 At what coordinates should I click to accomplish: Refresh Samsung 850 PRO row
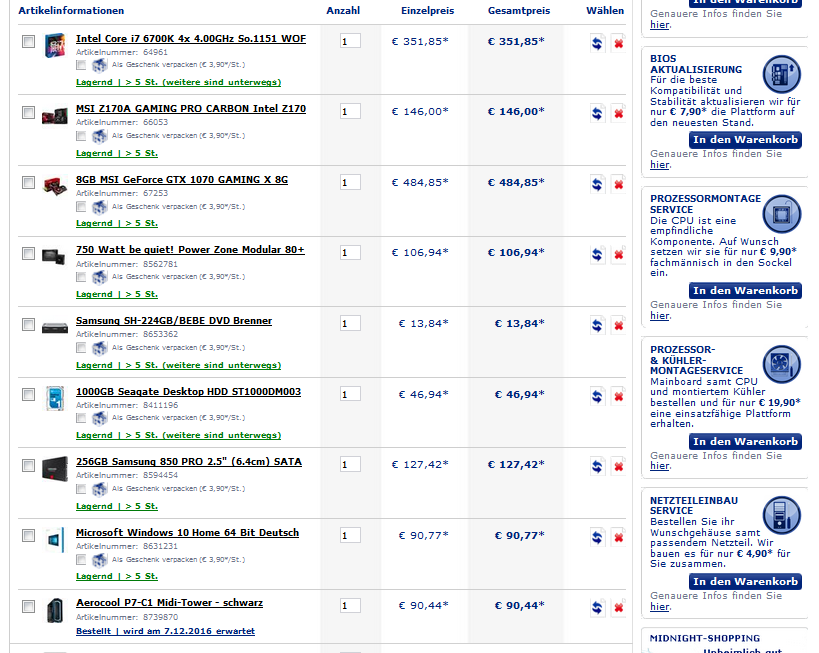coord(597,466)
